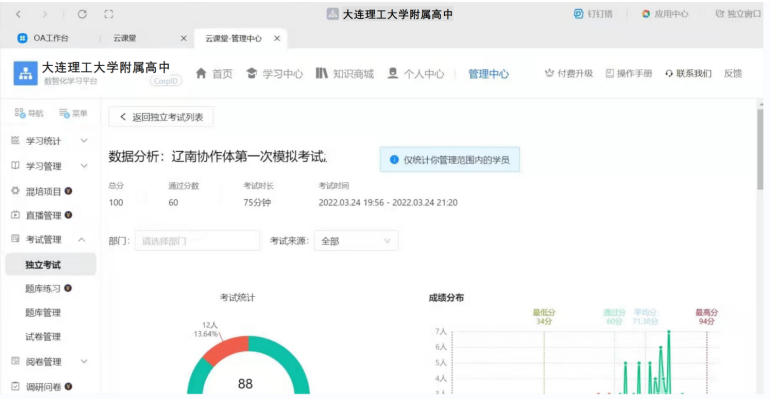Open 题库练习 in the sidebar
The width and height of the screenshot is (770, 399).
click(43, 289)
